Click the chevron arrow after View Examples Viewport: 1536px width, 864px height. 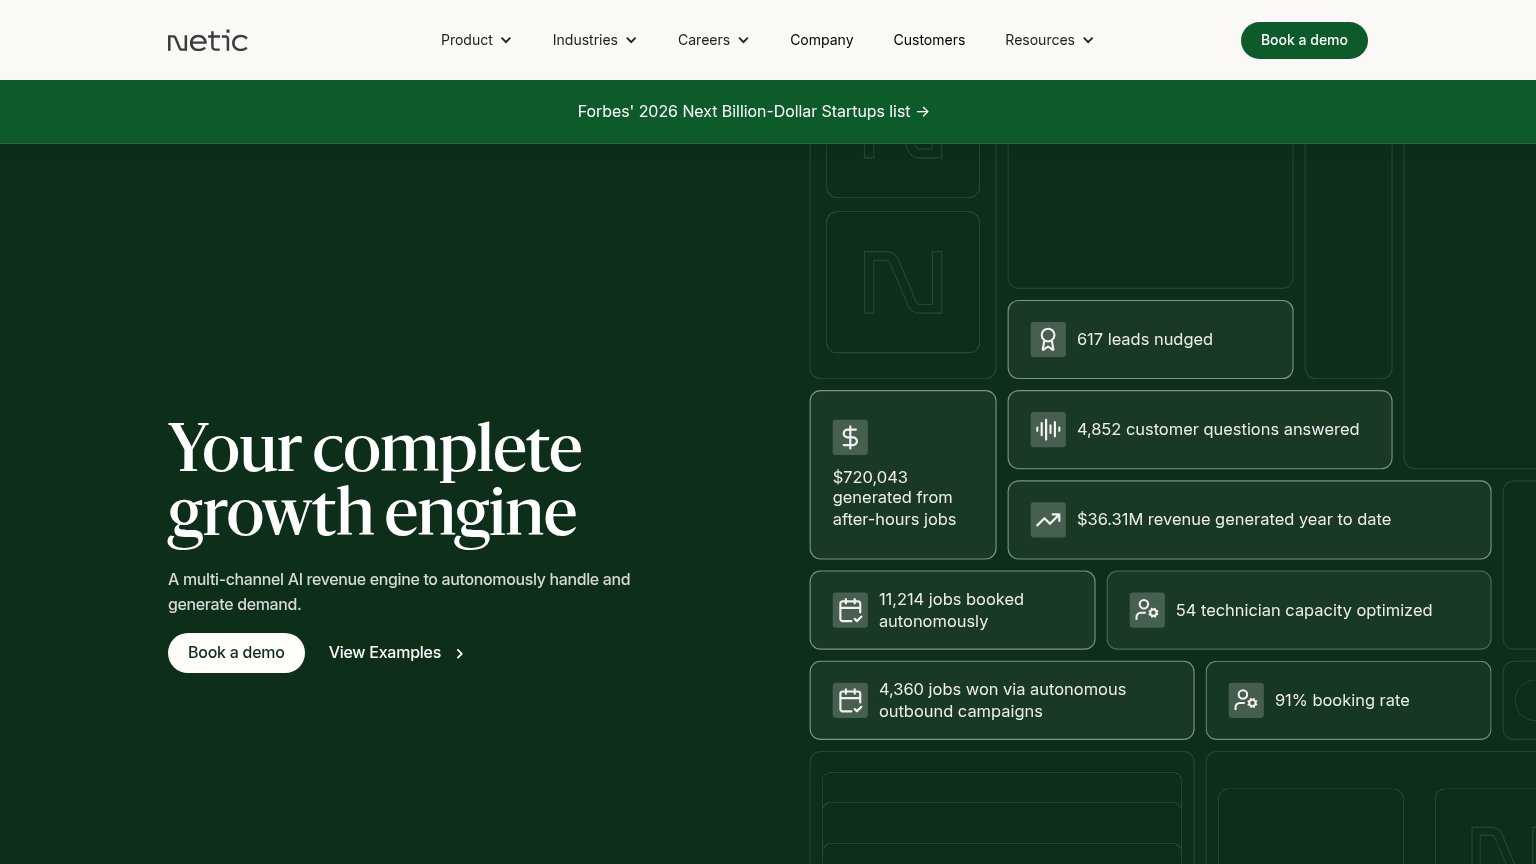[460, 654]
